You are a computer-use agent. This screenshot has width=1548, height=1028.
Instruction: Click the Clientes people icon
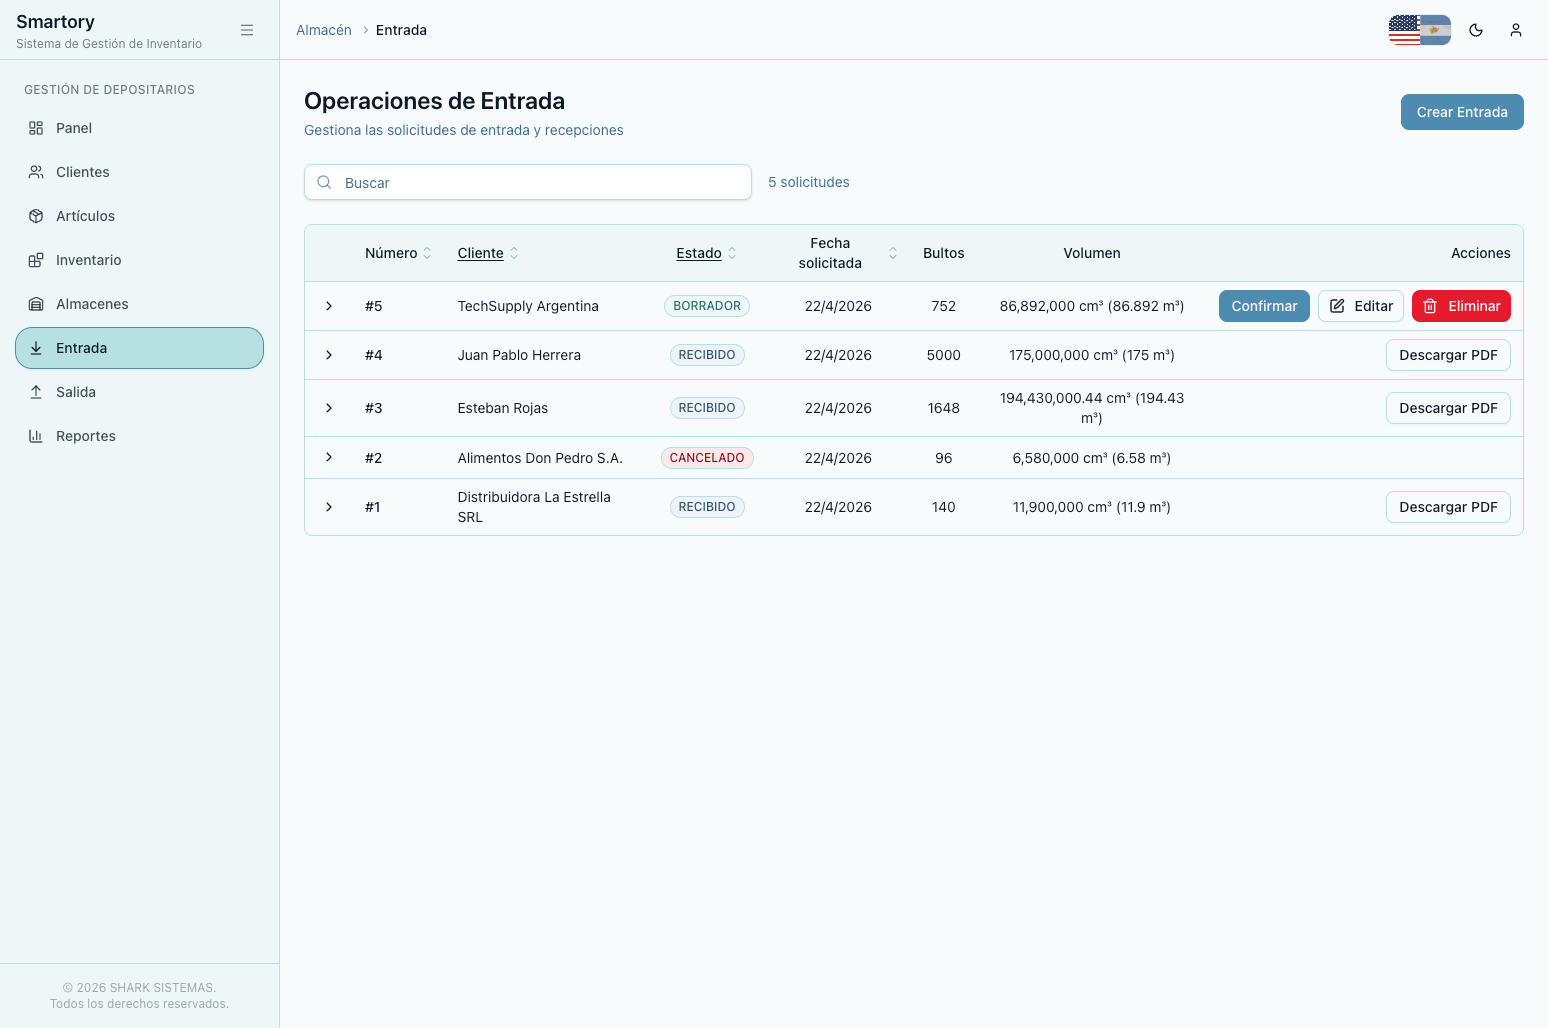(36, 172)
